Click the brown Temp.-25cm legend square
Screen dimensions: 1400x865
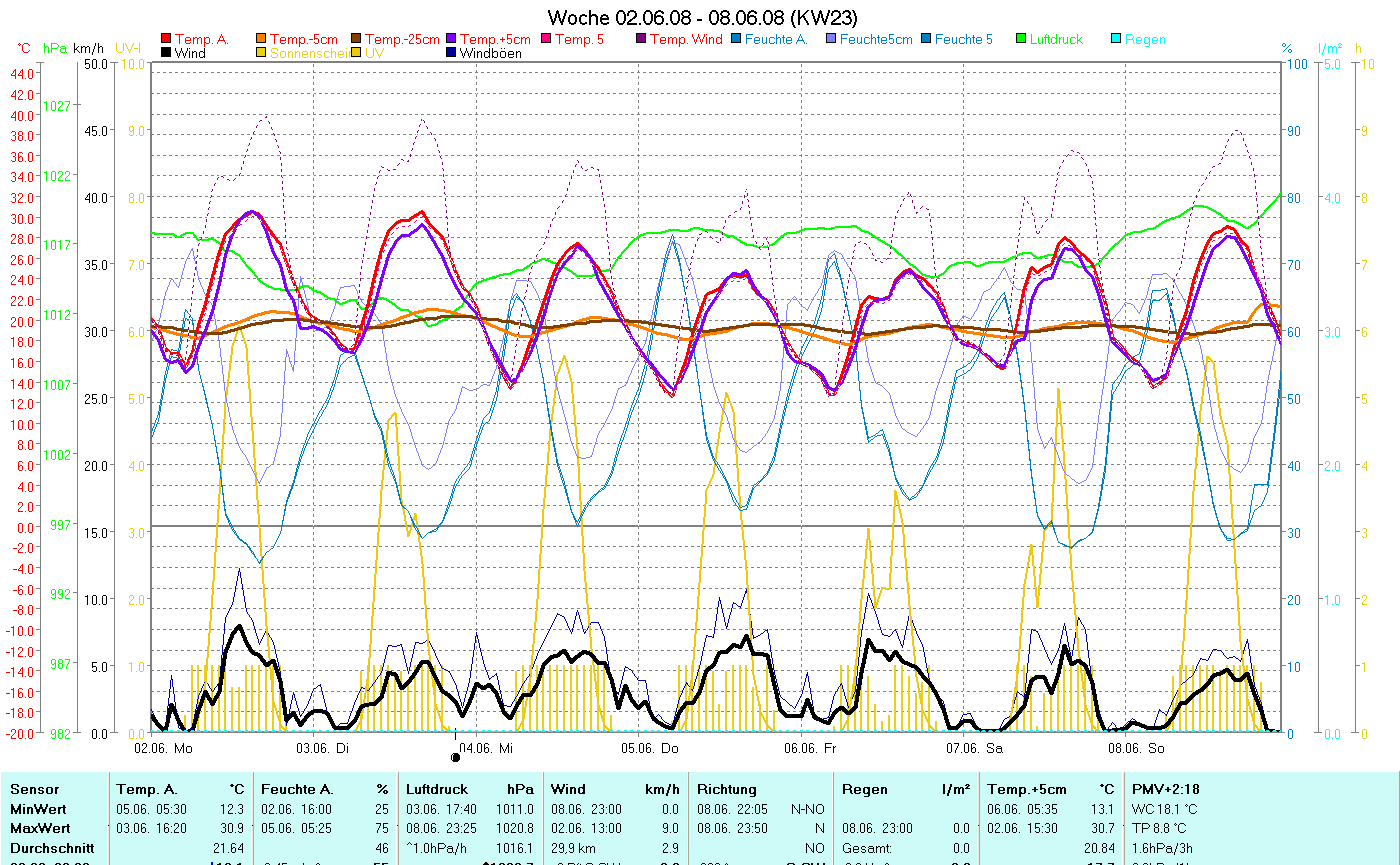[x=356, y=39]
